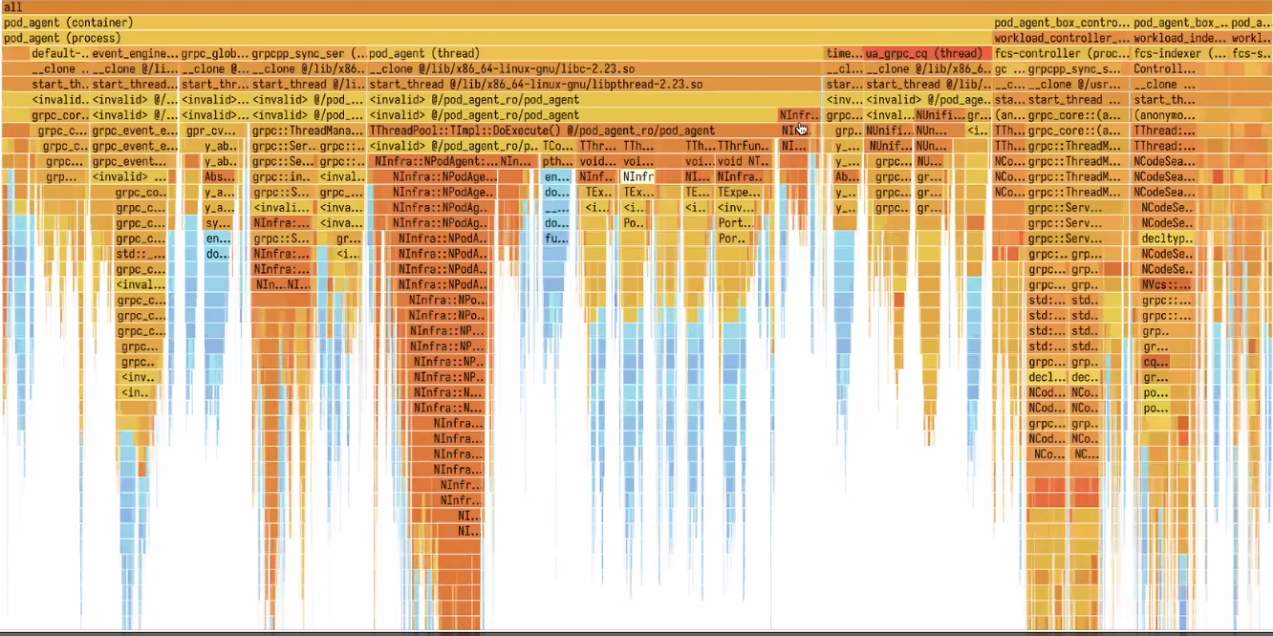This screenshot has height=636, width=1273.
Task: Click the grpc_glob... thread frame
Action: point(215,54)
